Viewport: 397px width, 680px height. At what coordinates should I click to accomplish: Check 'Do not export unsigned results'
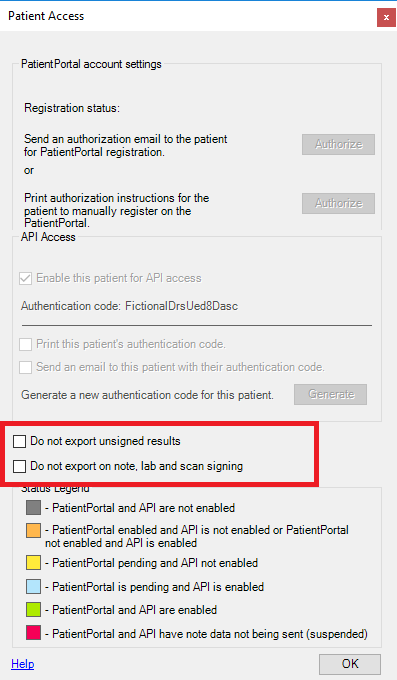click(x=20, y=441)
